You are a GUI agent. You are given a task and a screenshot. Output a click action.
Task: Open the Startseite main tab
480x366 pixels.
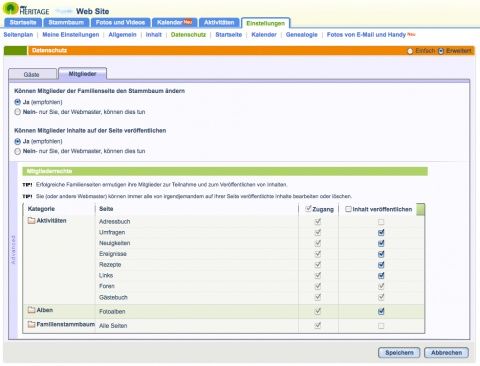pyautogui.click(x=23, y=22)
